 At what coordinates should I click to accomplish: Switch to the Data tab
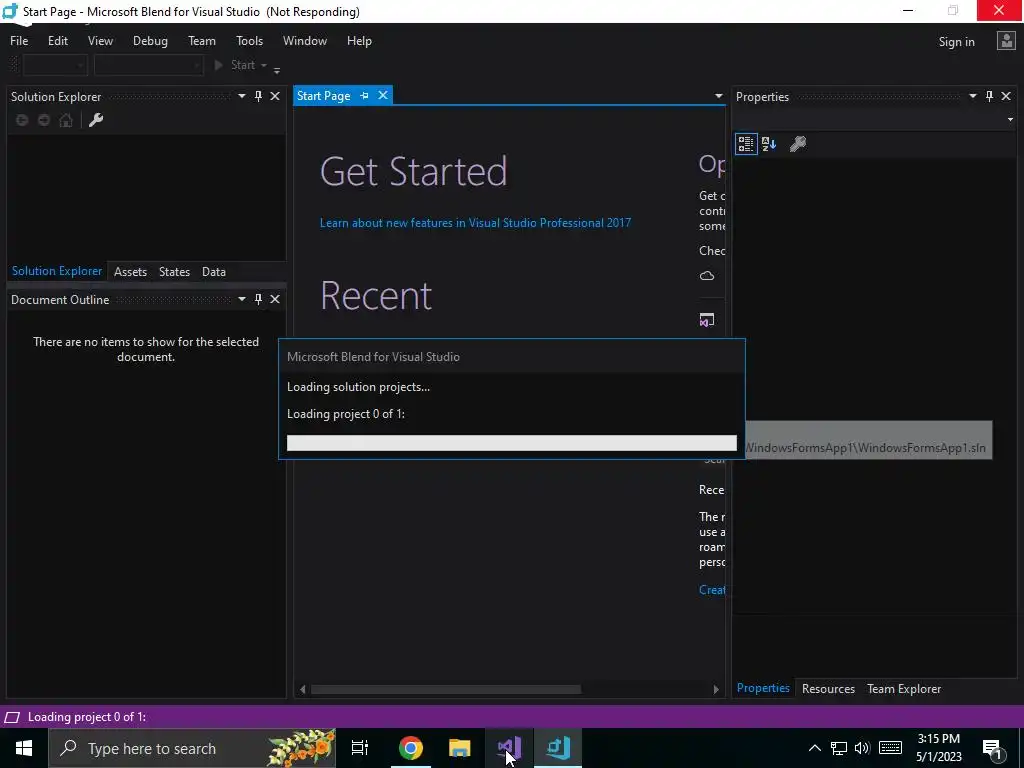point(214,272)
